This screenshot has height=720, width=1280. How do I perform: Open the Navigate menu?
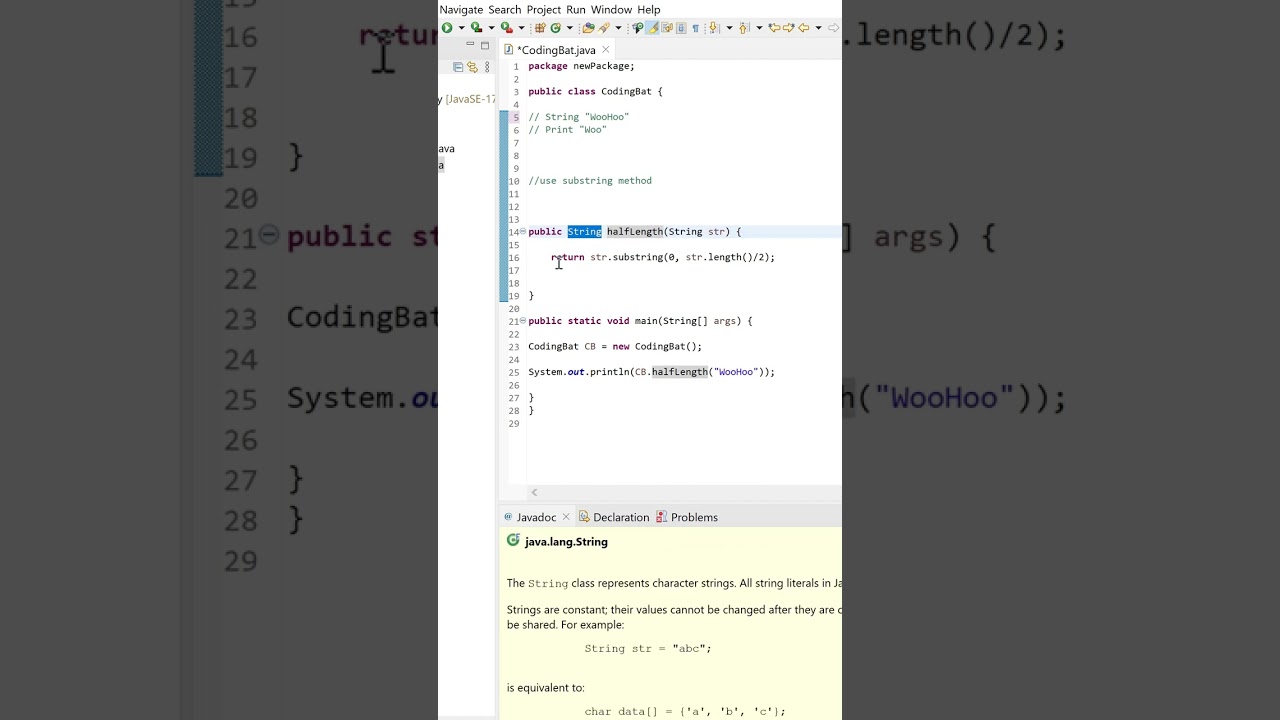(461, 9)
